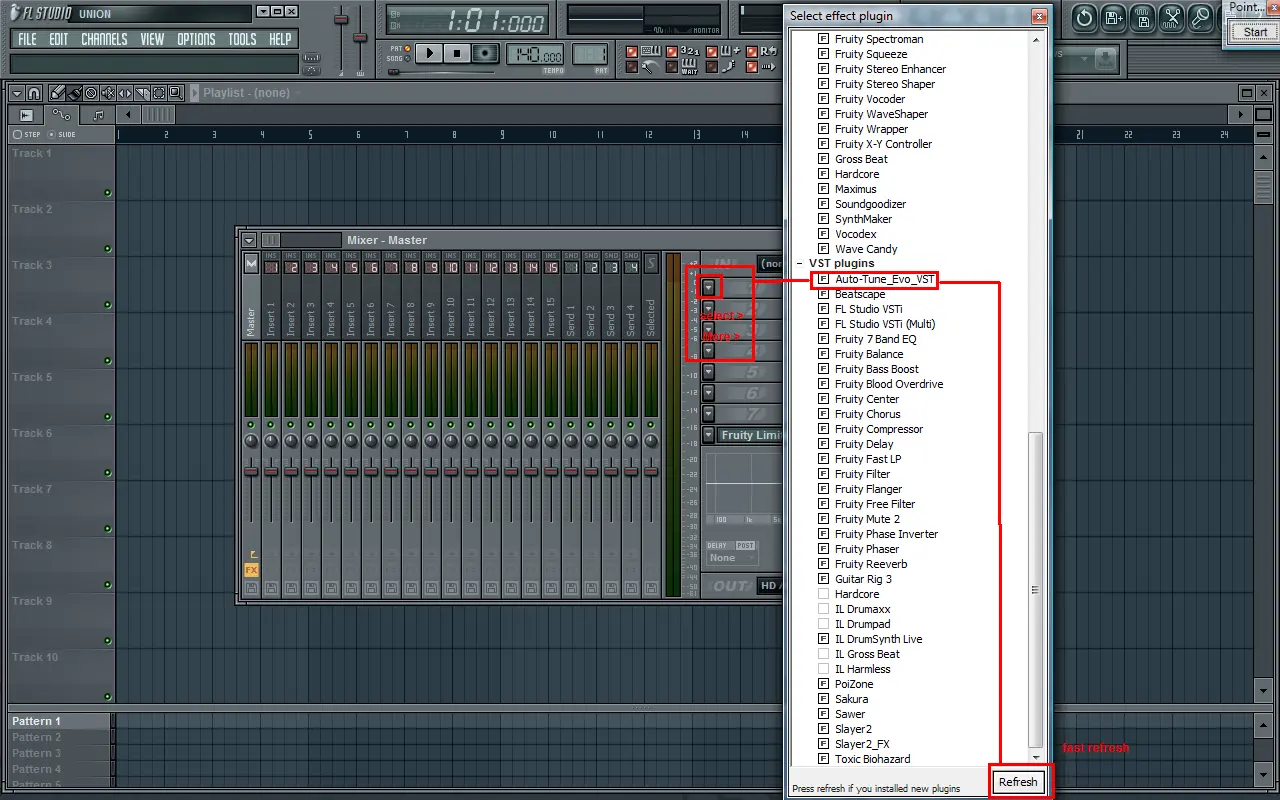Collapse the VST plugins tree group
This screenshot has width=1280, height=800.
point(800,264)
